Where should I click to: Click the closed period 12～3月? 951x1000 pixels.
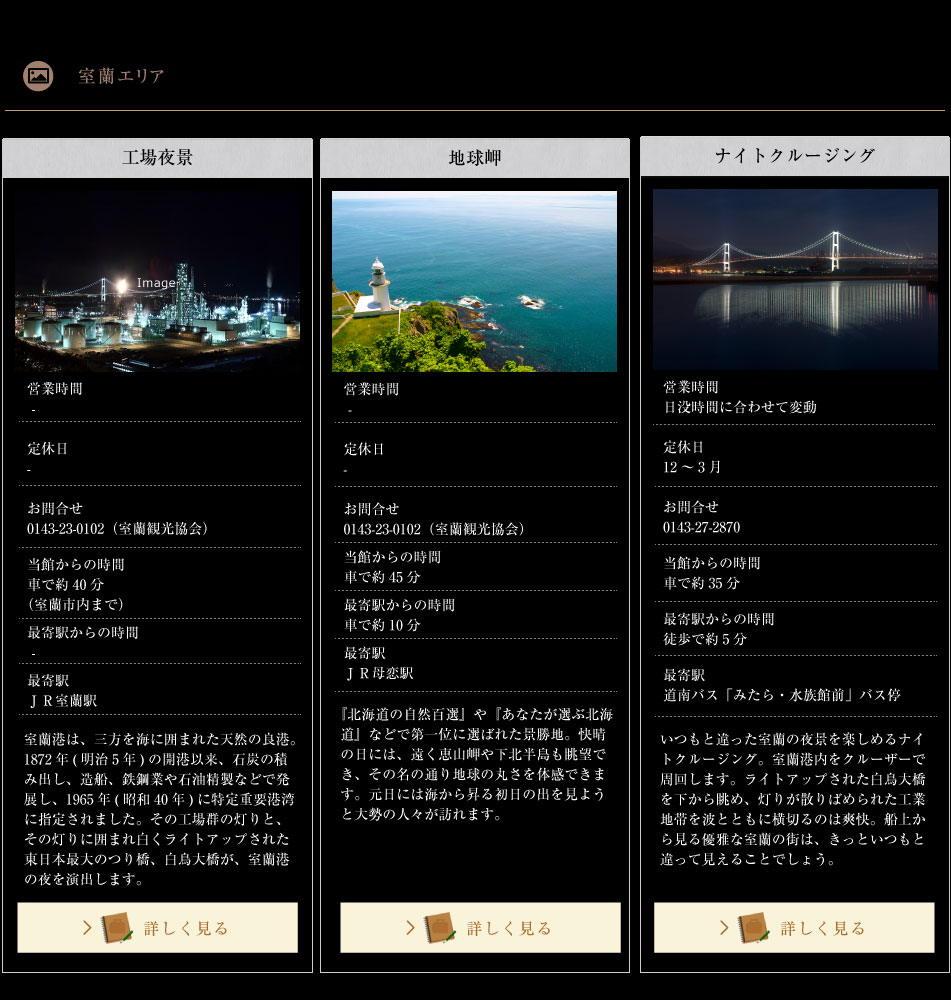click(692, 467)
